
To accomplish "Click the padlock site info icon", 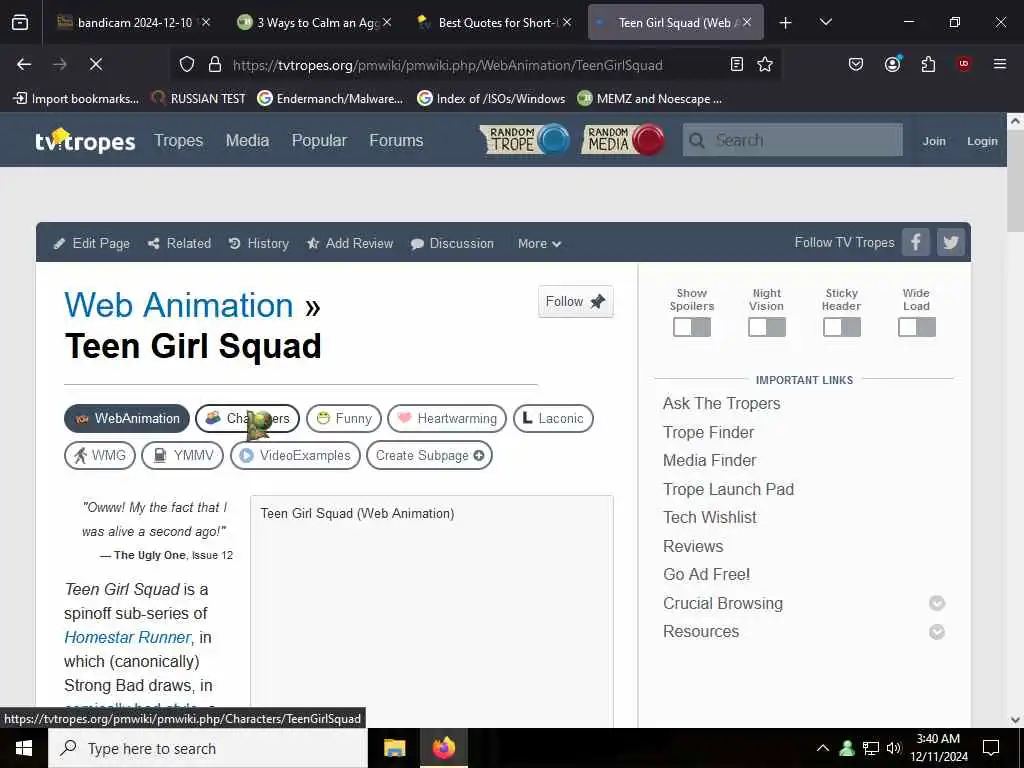I will pos(215,65).
